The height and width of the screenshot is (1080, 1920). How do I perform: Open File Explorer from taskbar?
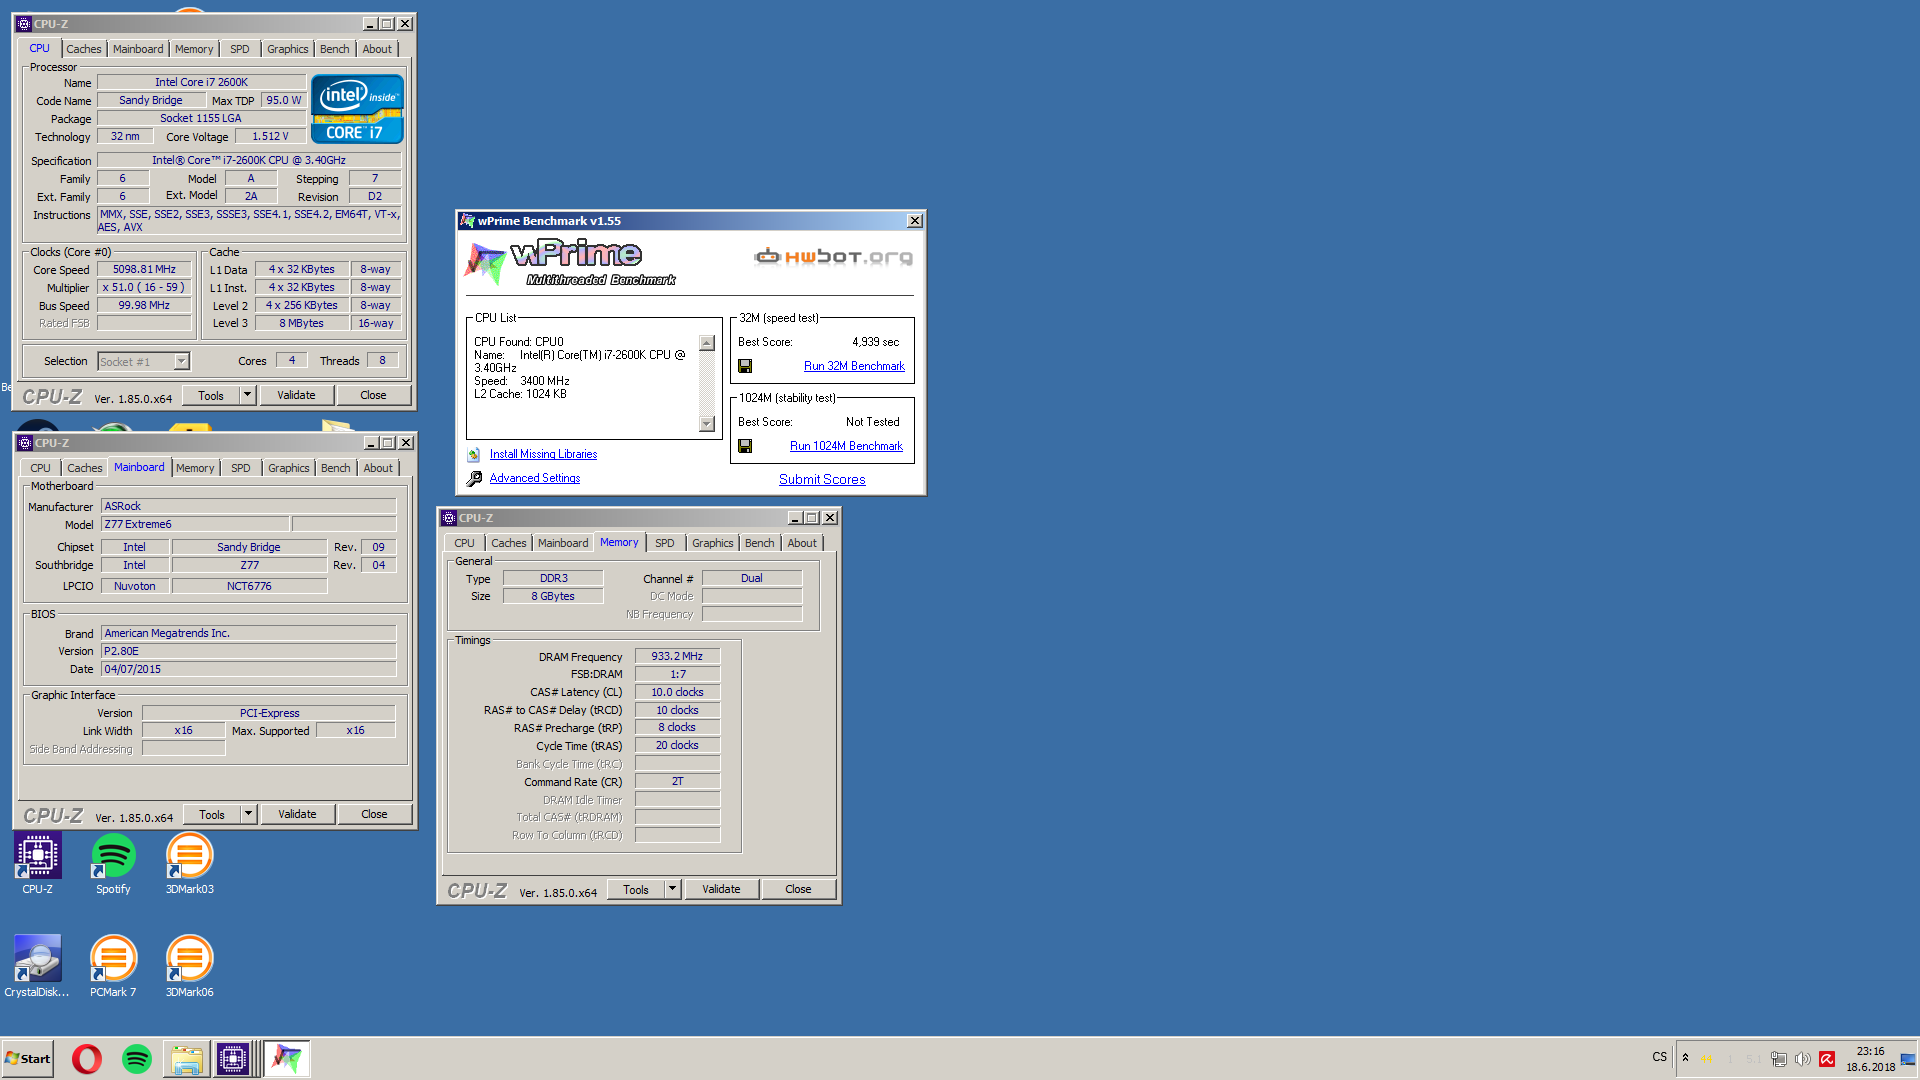(186, 1059)
